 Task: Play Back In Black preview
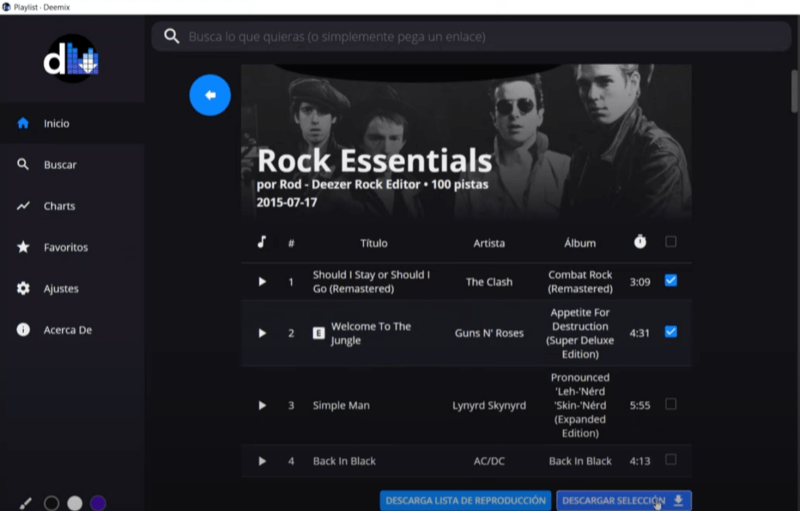[x=262, y=461]
